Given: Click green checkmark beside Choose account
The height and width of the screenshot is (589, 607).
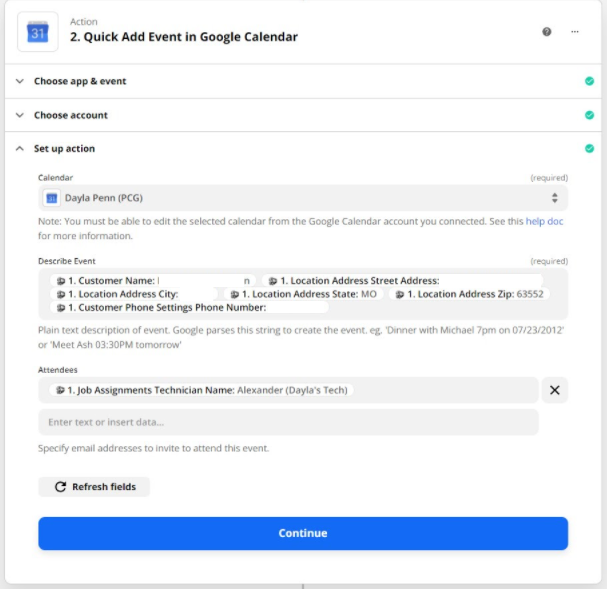Looking at the screenshot, I should point(589,115).
